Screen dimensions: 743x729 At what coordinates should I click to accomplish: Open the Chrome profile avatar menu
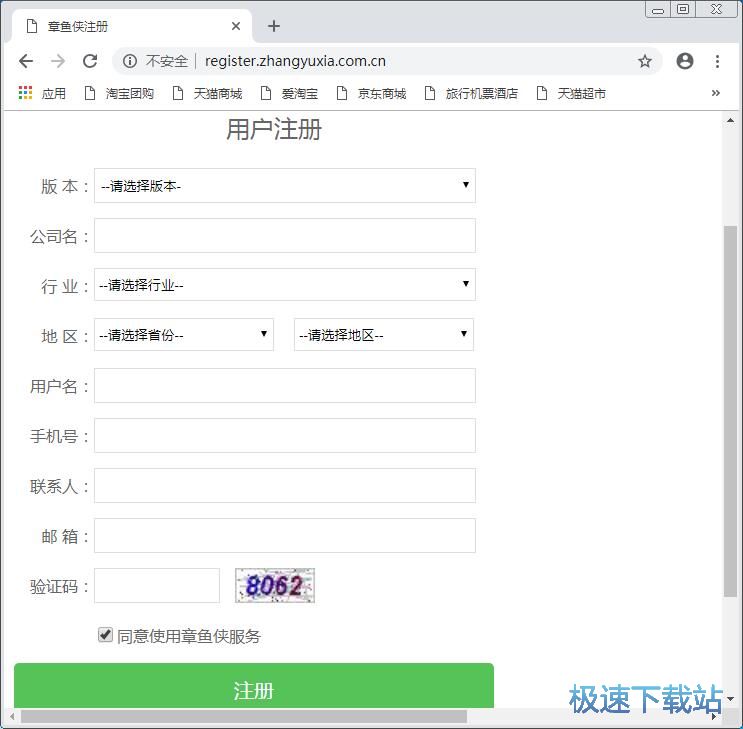click(685, 61)
